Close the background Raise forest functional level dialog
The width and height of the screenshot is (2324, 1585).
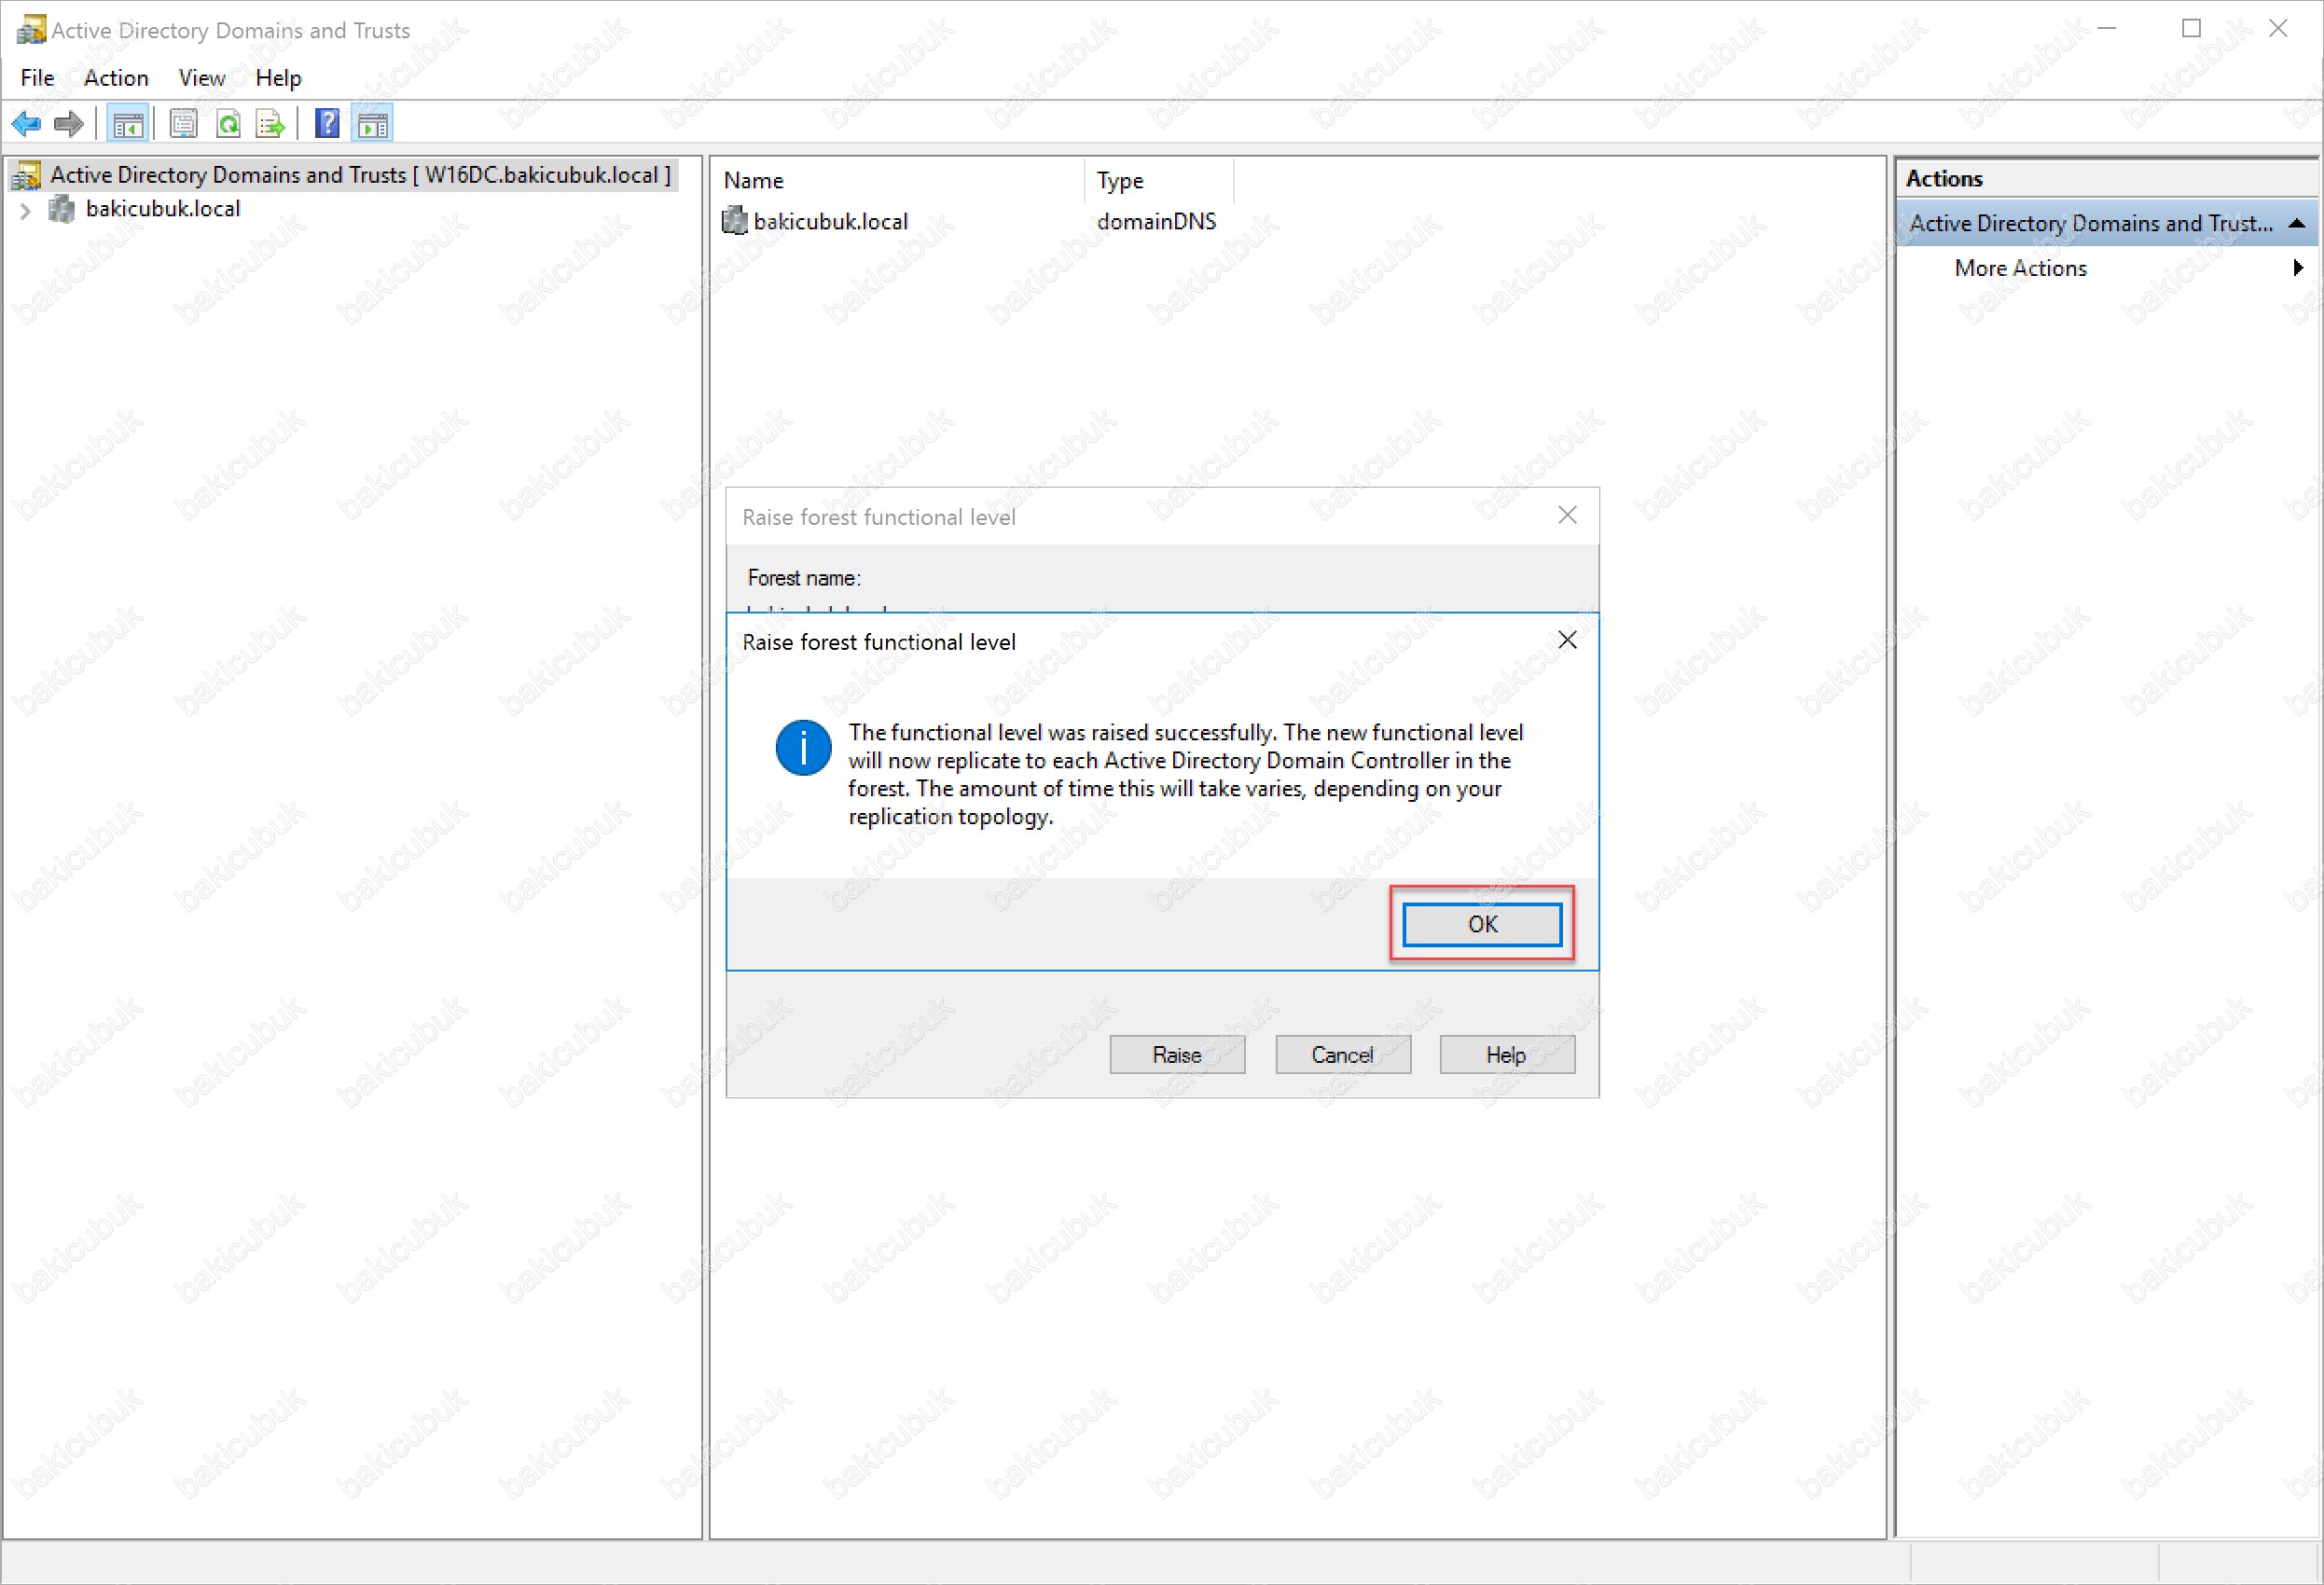[x=1567, y=515]
